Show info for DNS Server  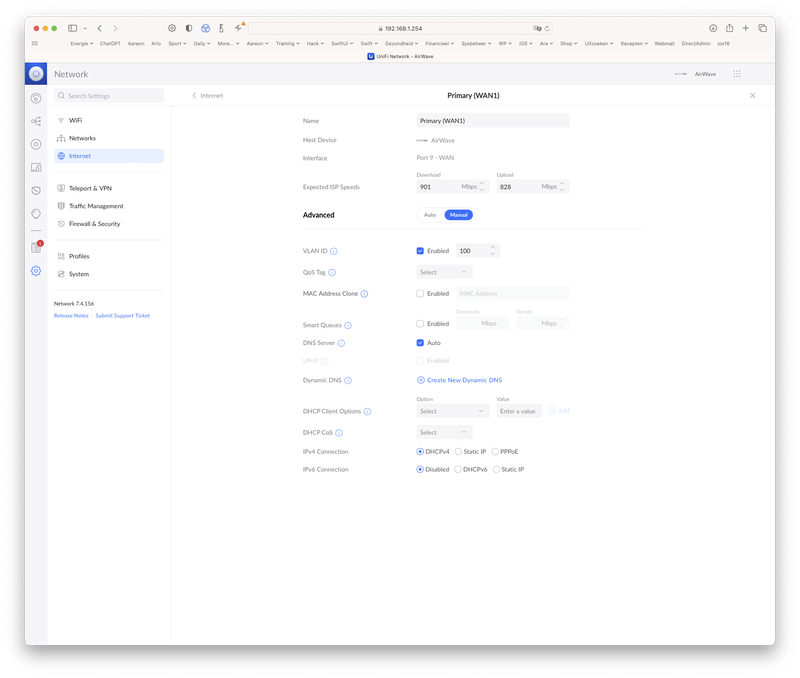tap(341, 343)
